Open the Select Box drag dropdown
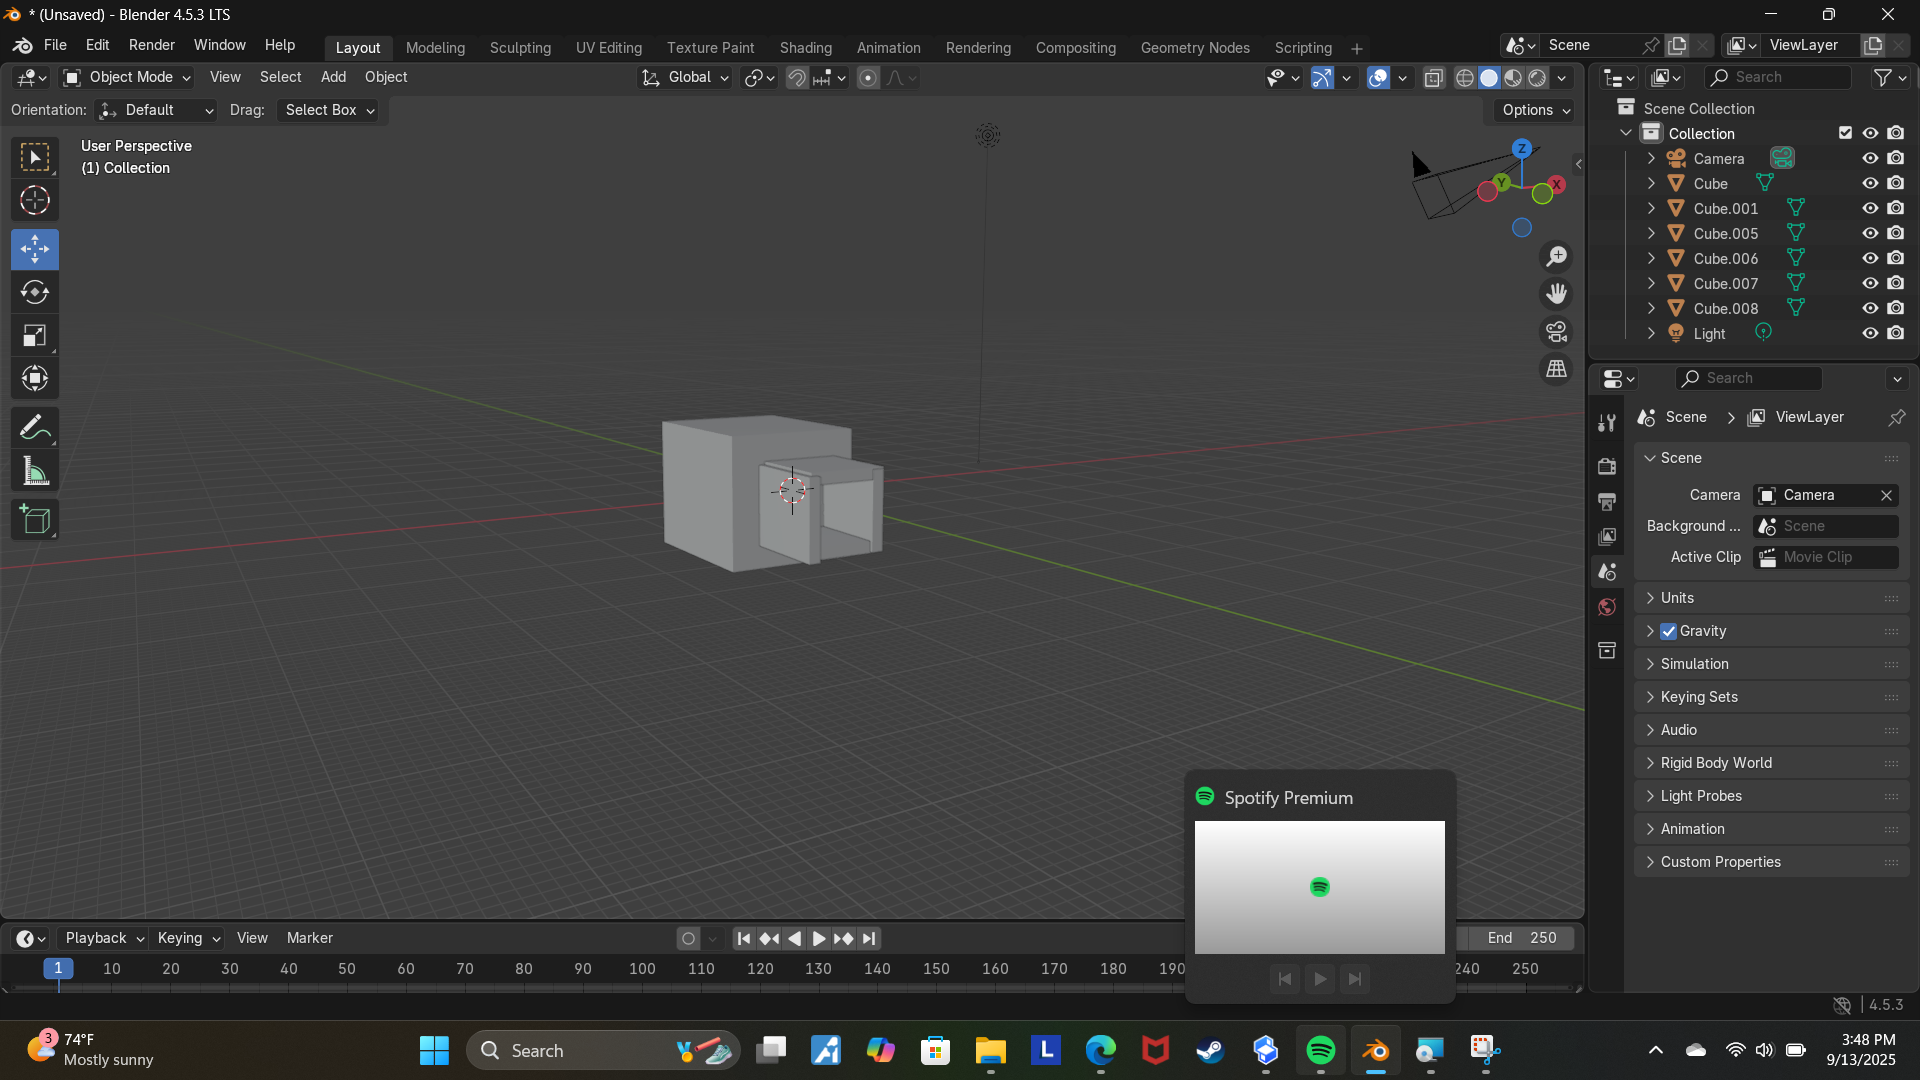This screenshot has height=1080, width=1920. click(x=329, y=110)
